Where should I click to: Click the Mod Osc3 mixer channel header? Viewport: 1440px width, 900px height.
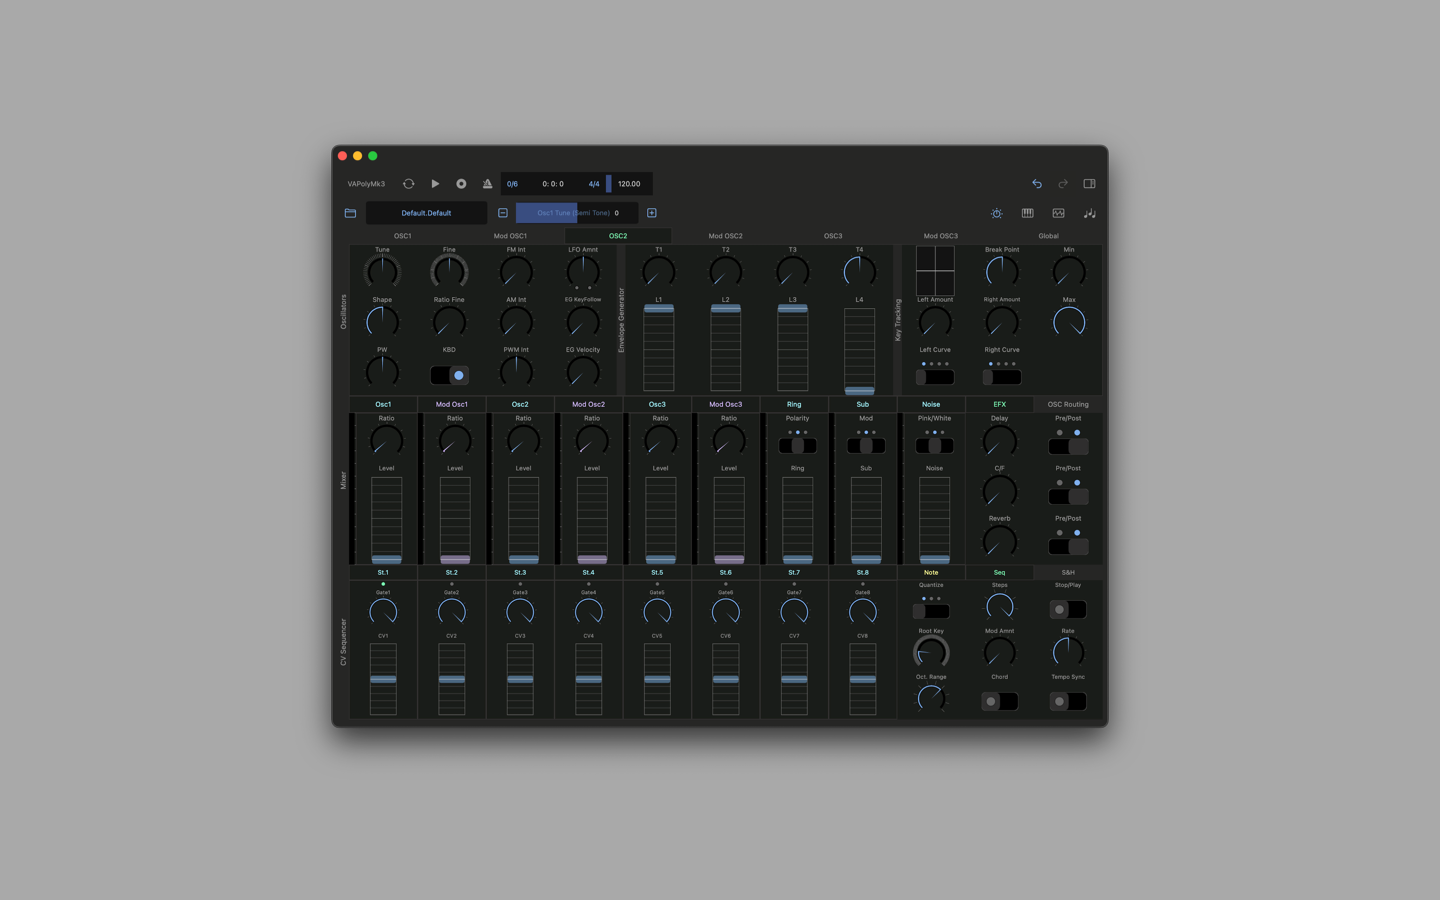click(x=726, y=404)
